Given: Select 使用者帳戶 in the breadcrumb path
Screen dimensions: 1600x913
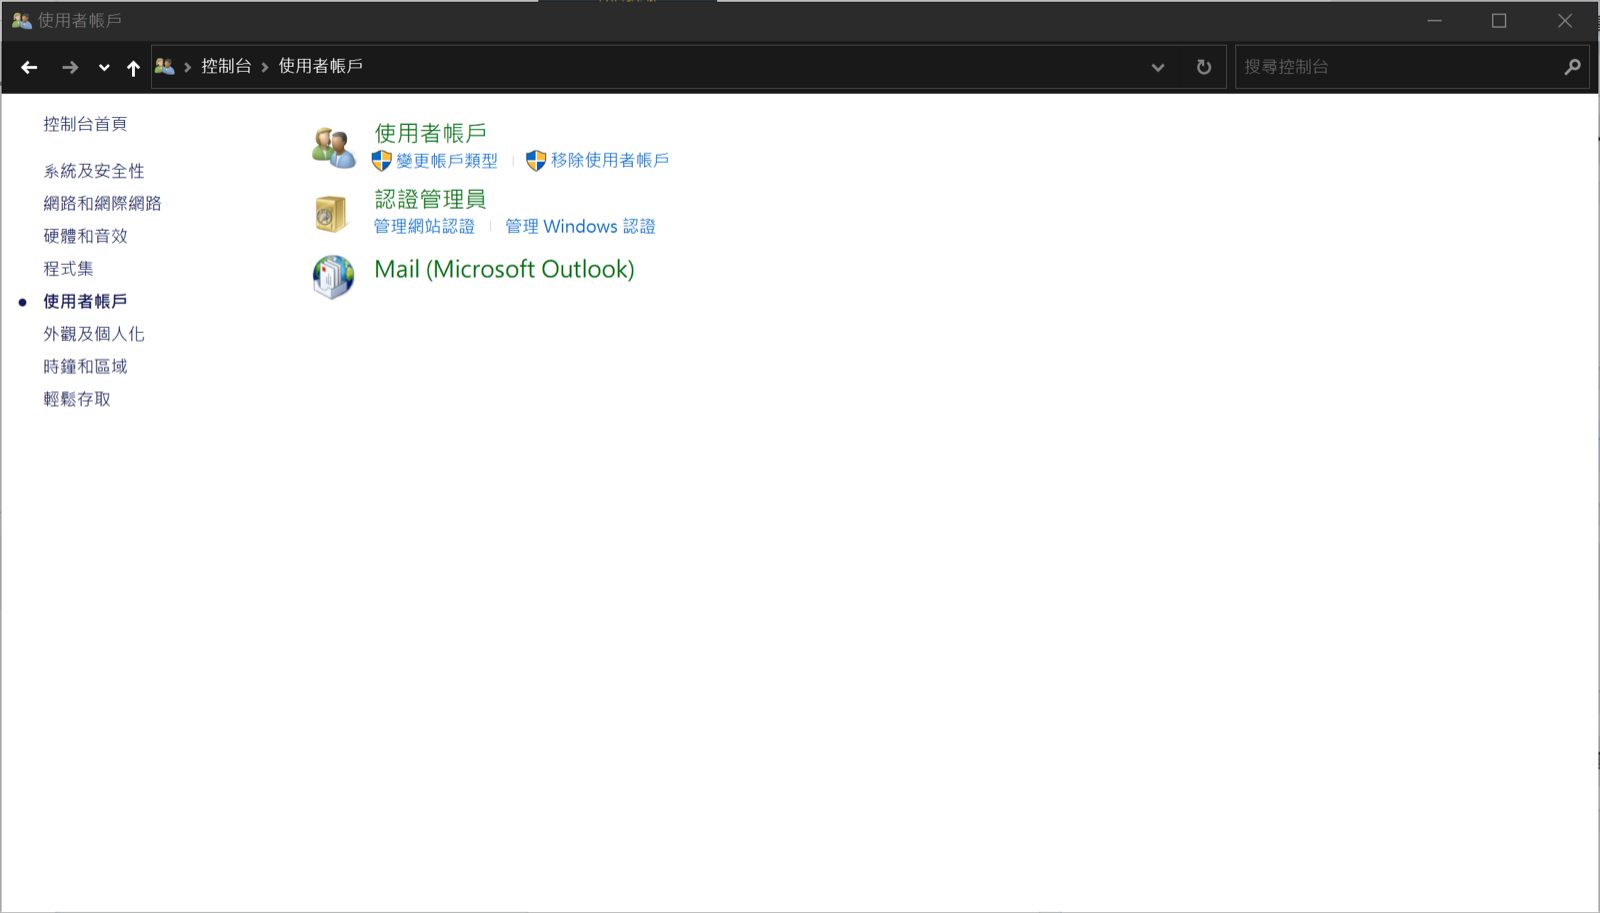Looking at the screenshot, I should click(320, 66).
